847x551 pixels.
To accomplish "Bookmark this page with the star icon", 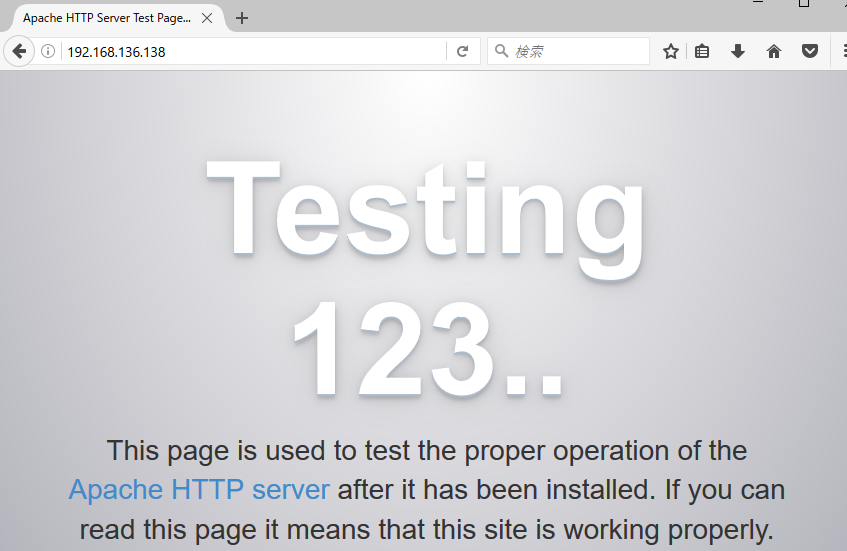I will [x=670, y=52].
